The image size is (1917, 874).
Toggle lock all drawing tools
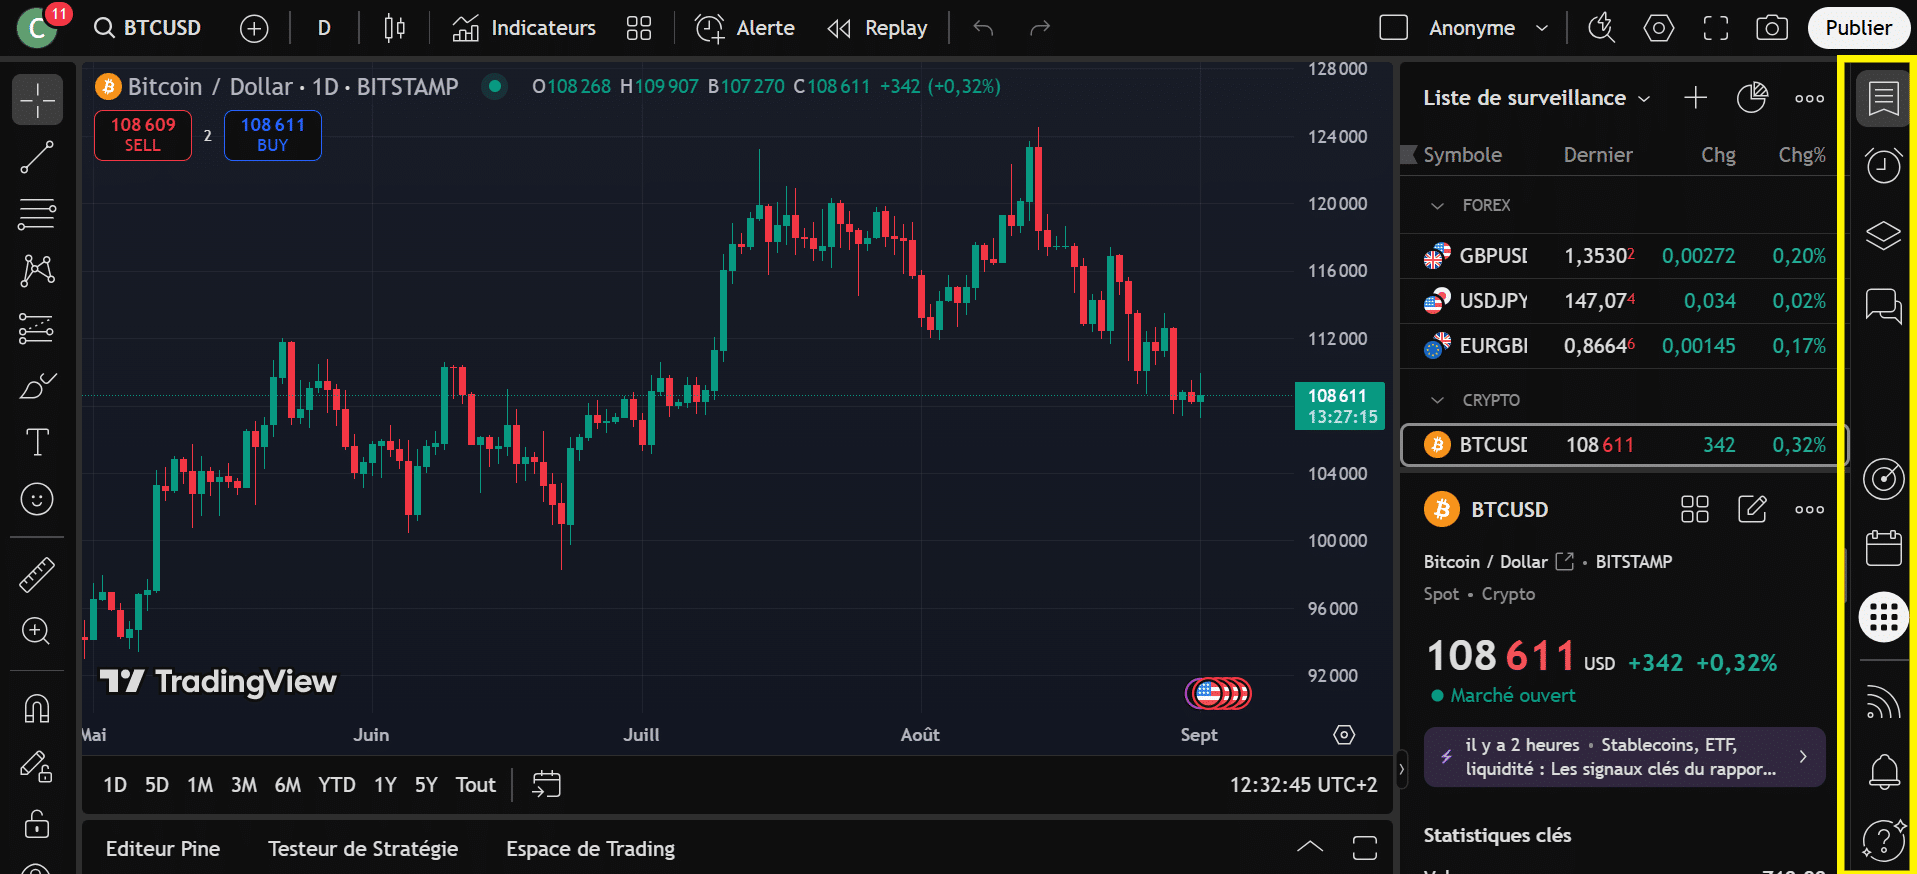(37, 824)
